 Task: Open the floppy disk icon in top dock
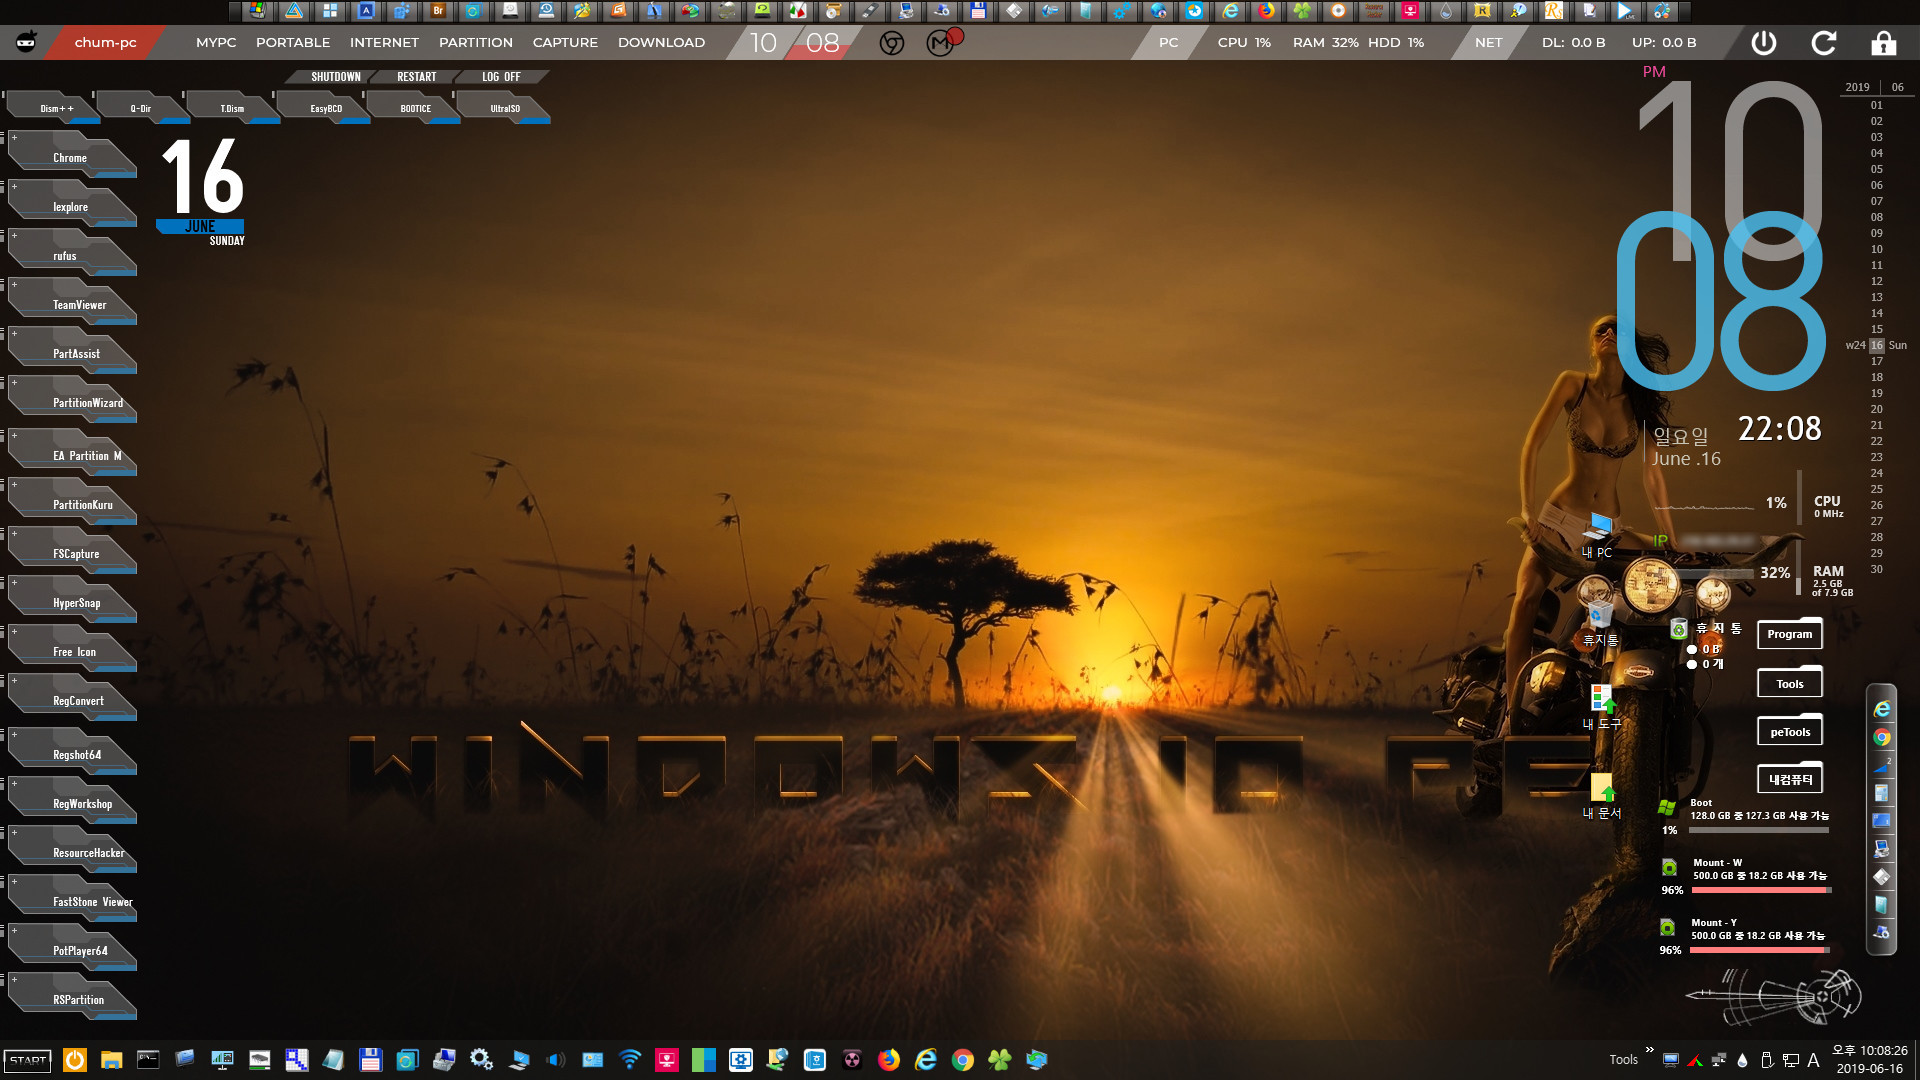coord(978,11)
